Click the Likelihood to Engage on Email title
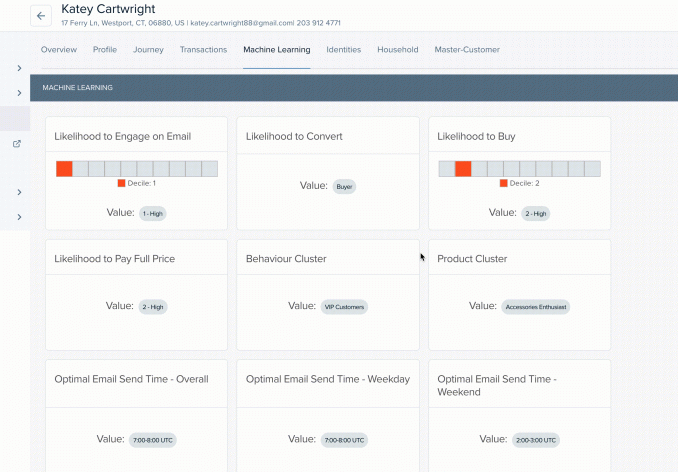Image resolution: width=678 pixels, height=472 pixels. pyautogui.click(x=123, y=137)
